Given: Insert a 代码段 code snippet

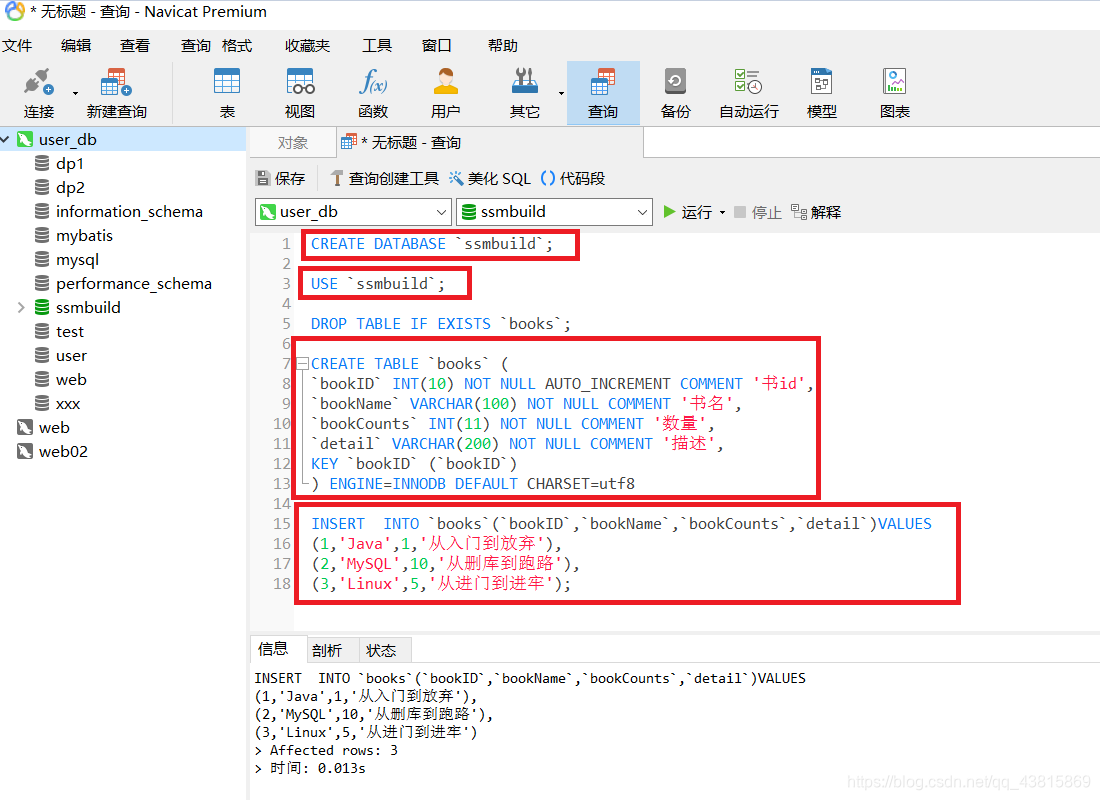Looking at the screenshot, I should [x=573, y=178].
